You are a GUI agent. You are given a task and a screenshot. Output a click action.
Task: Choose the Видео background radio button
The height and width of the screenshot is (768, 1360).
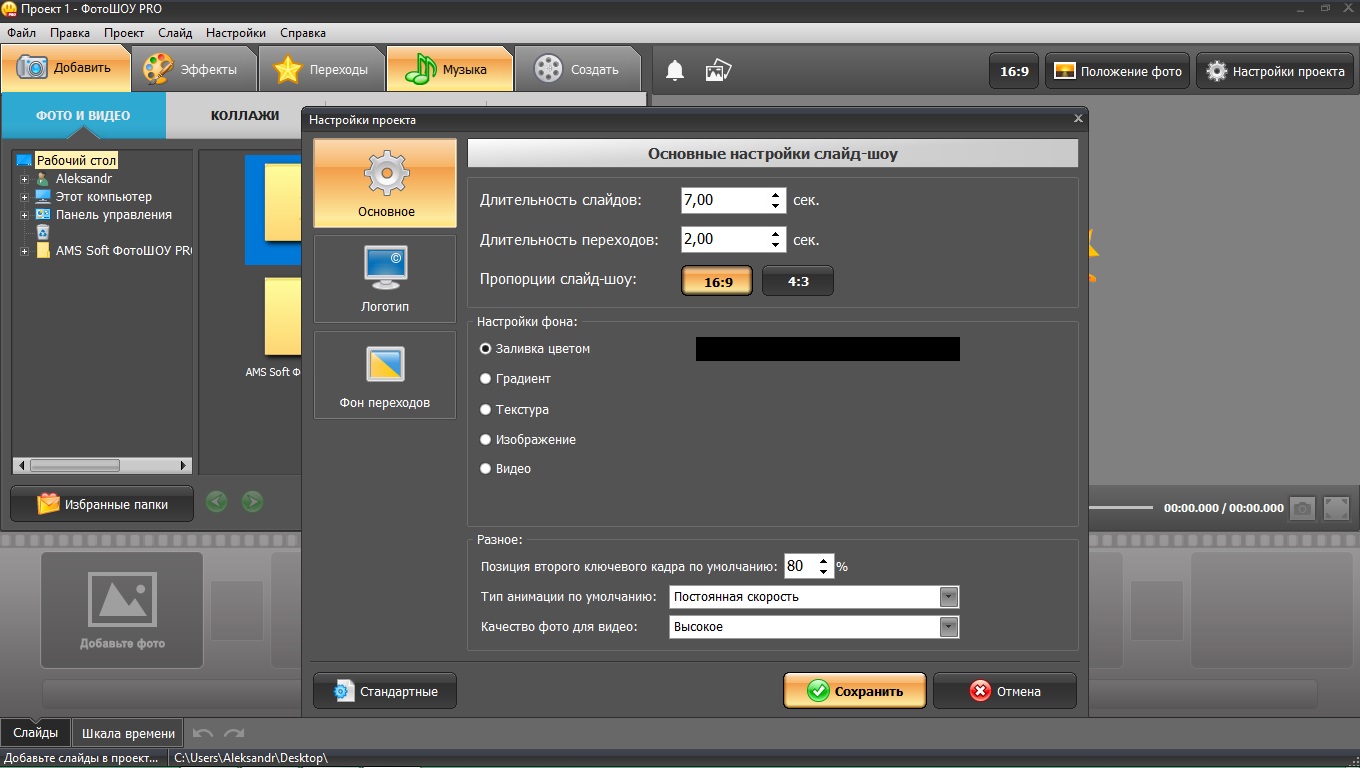[x=486, y=469]
